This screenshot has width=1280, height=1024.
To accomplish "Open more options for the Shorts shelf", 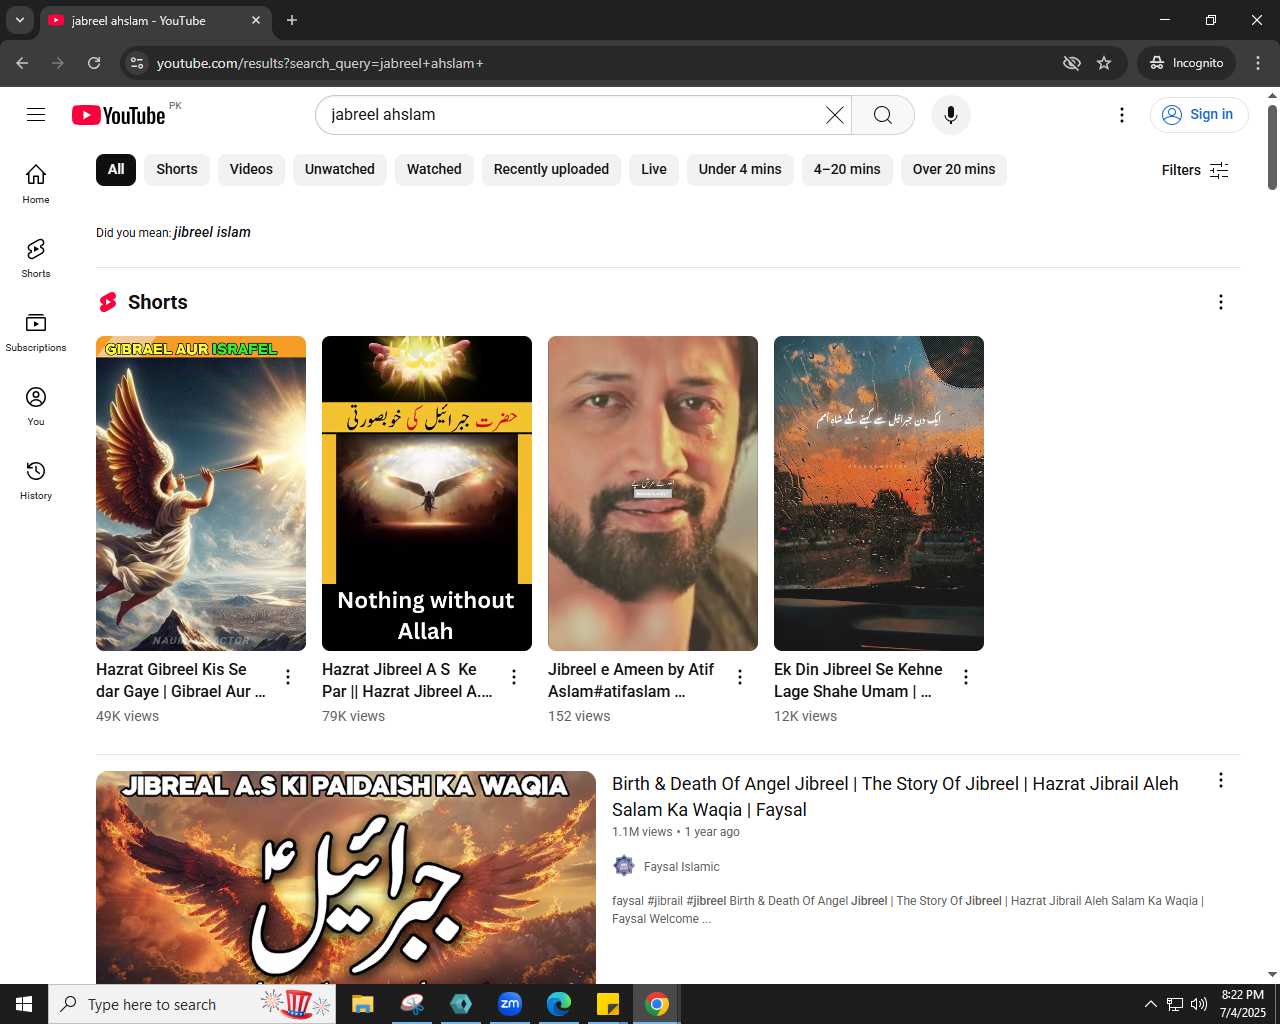I will pos(1221,302).
